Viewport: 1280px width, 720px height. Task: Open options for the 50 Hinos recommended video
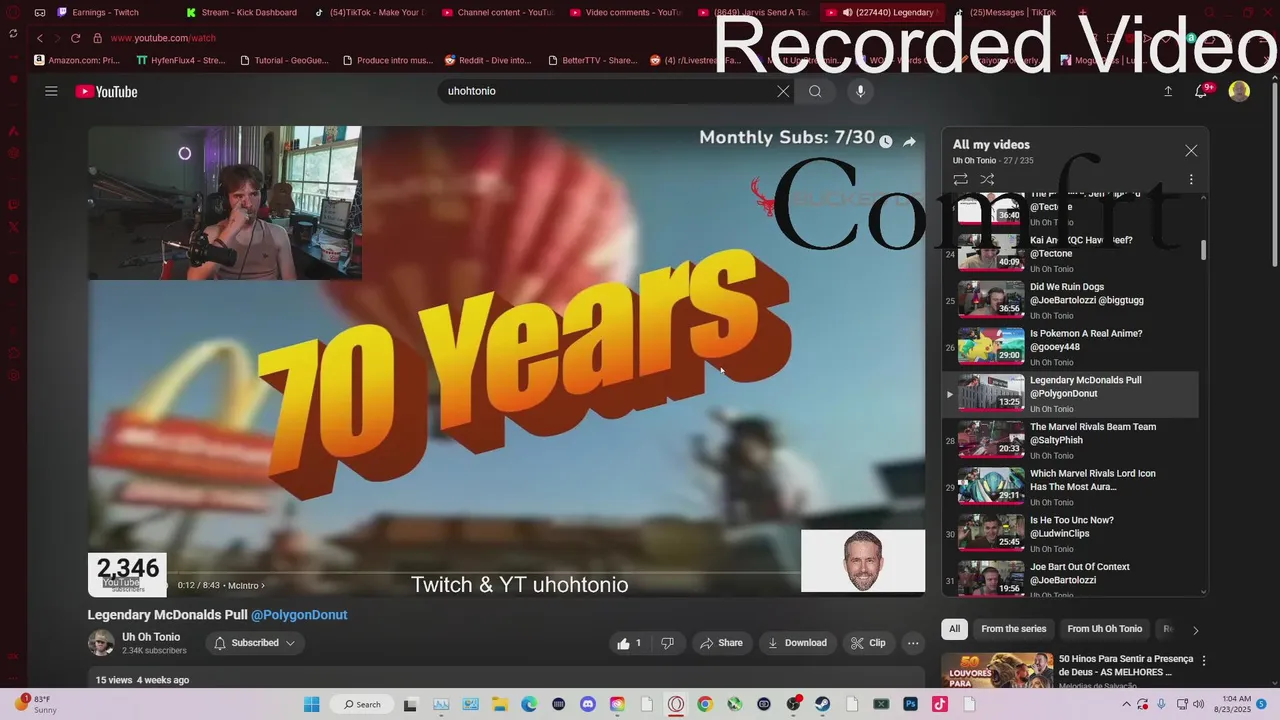coord(1204,661)
